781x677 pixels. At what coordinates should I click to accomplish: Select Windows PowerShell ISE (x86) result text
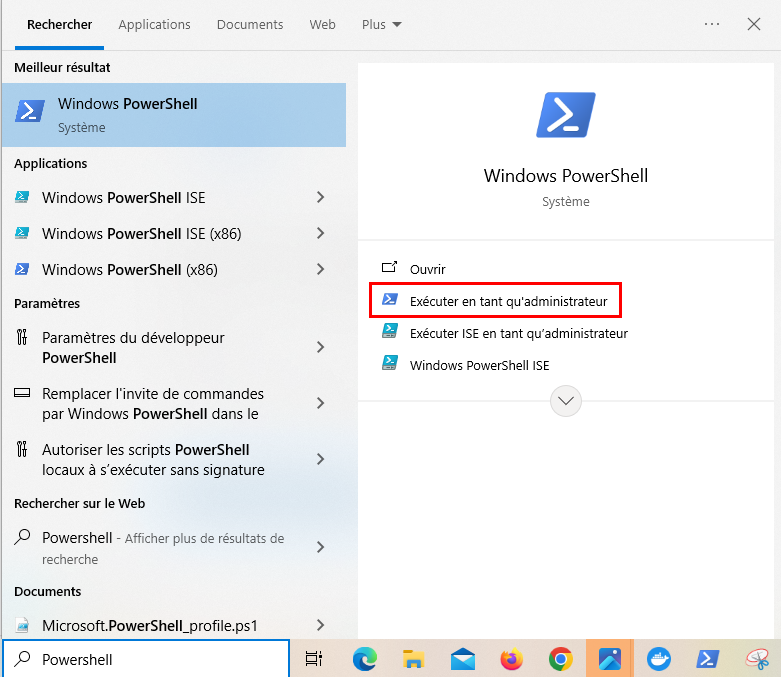141,234
